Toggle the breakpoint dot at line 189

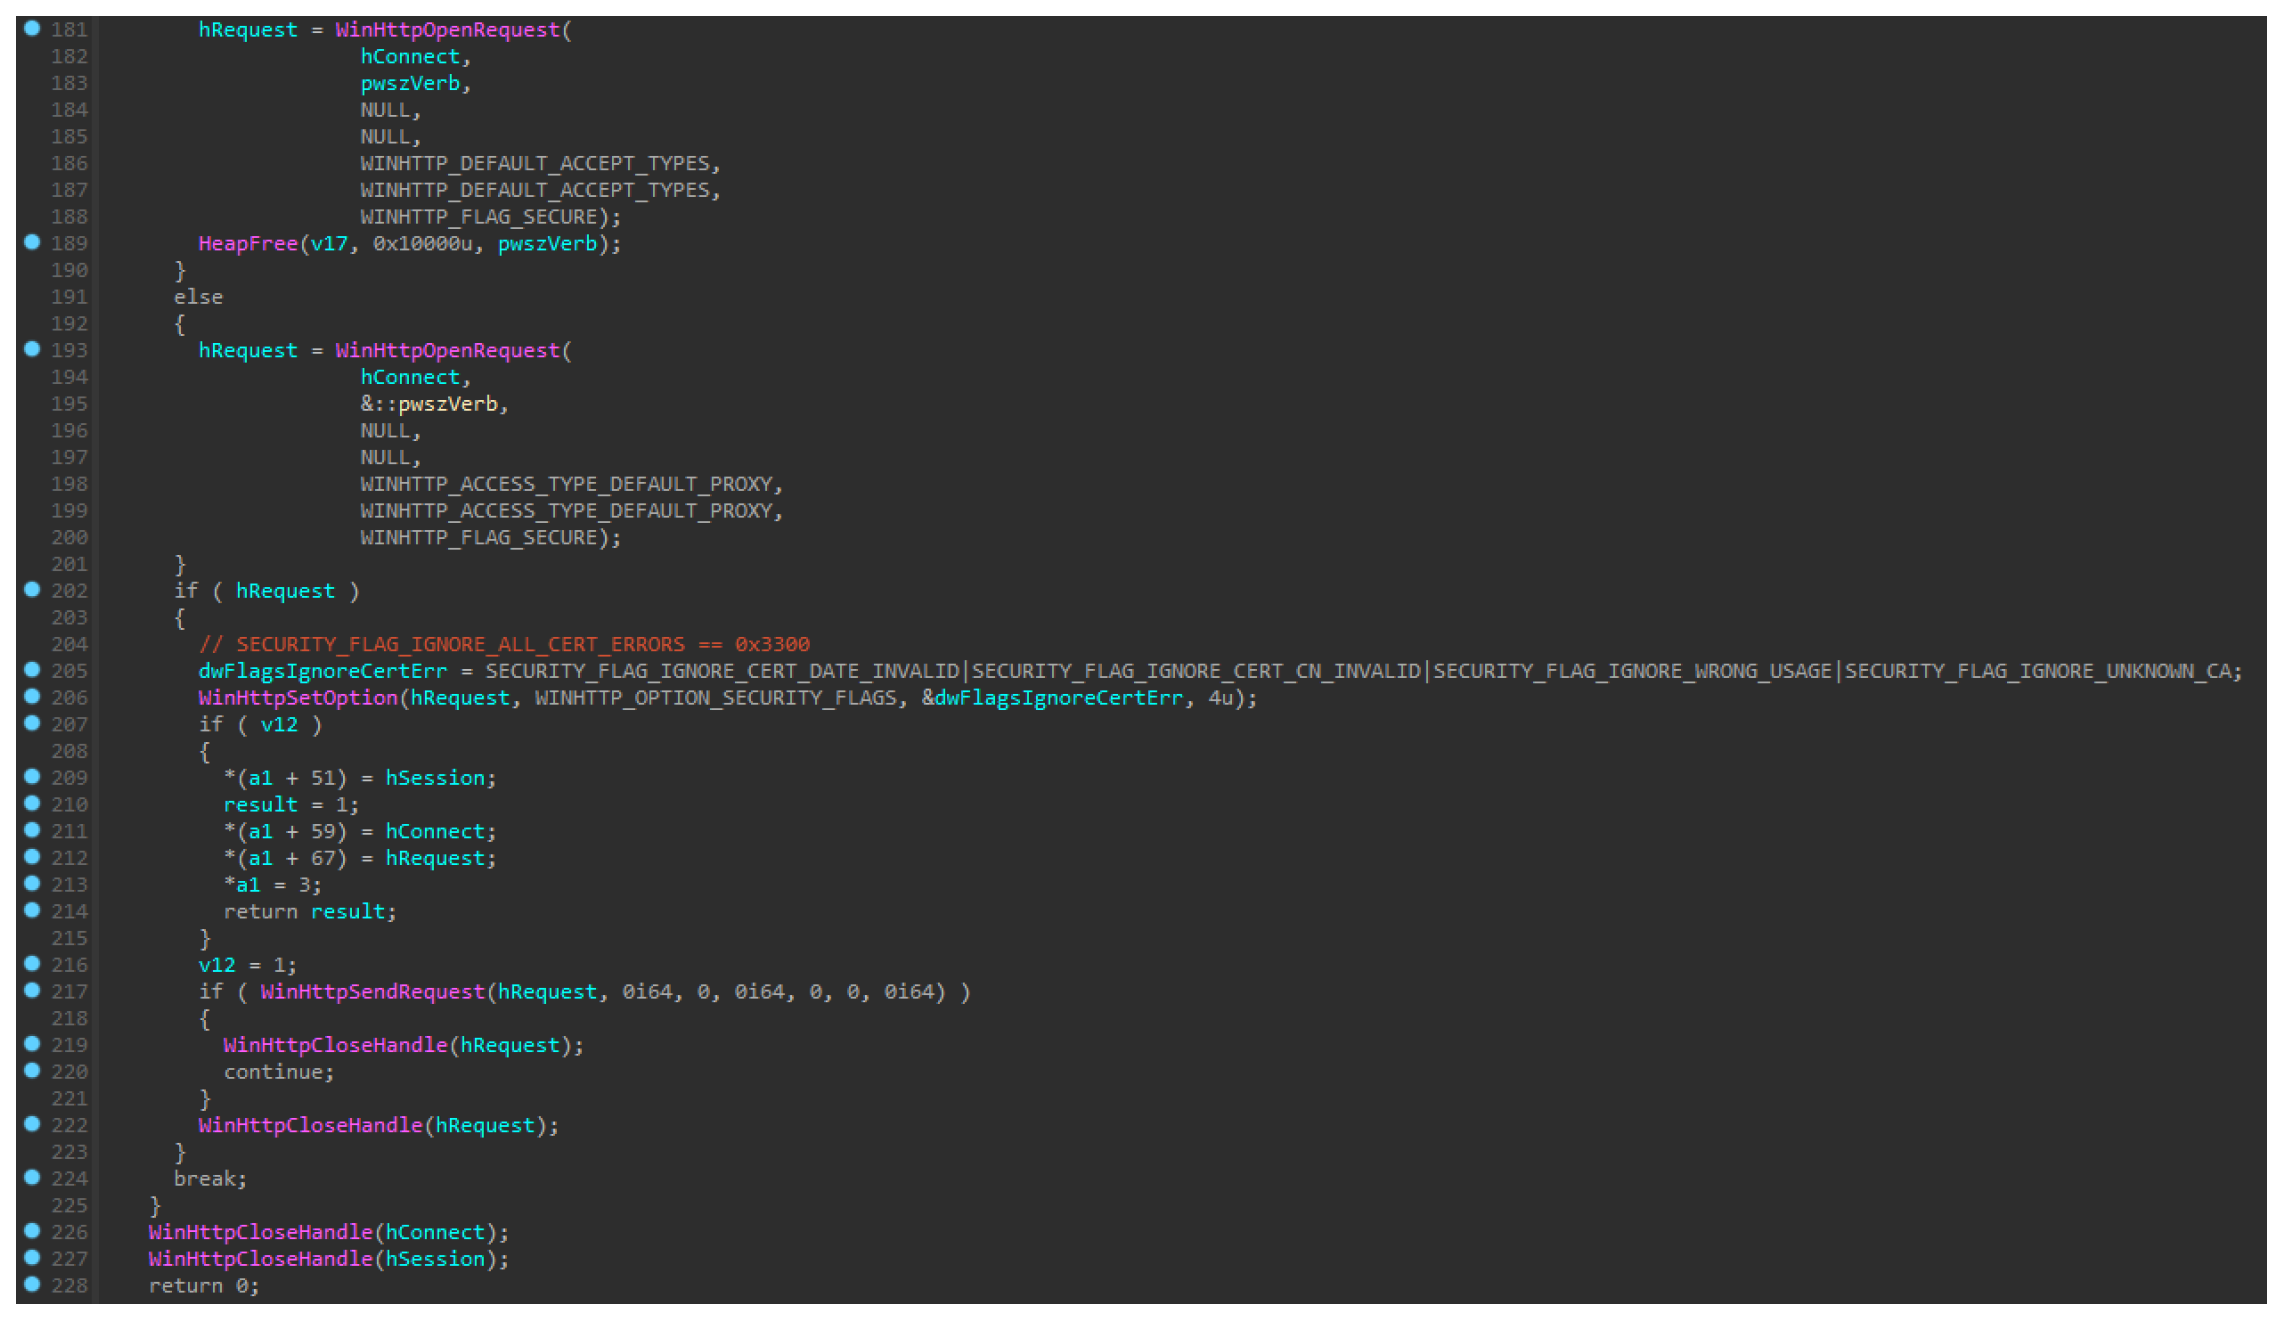pyautogui.click(x=32, y=242)
